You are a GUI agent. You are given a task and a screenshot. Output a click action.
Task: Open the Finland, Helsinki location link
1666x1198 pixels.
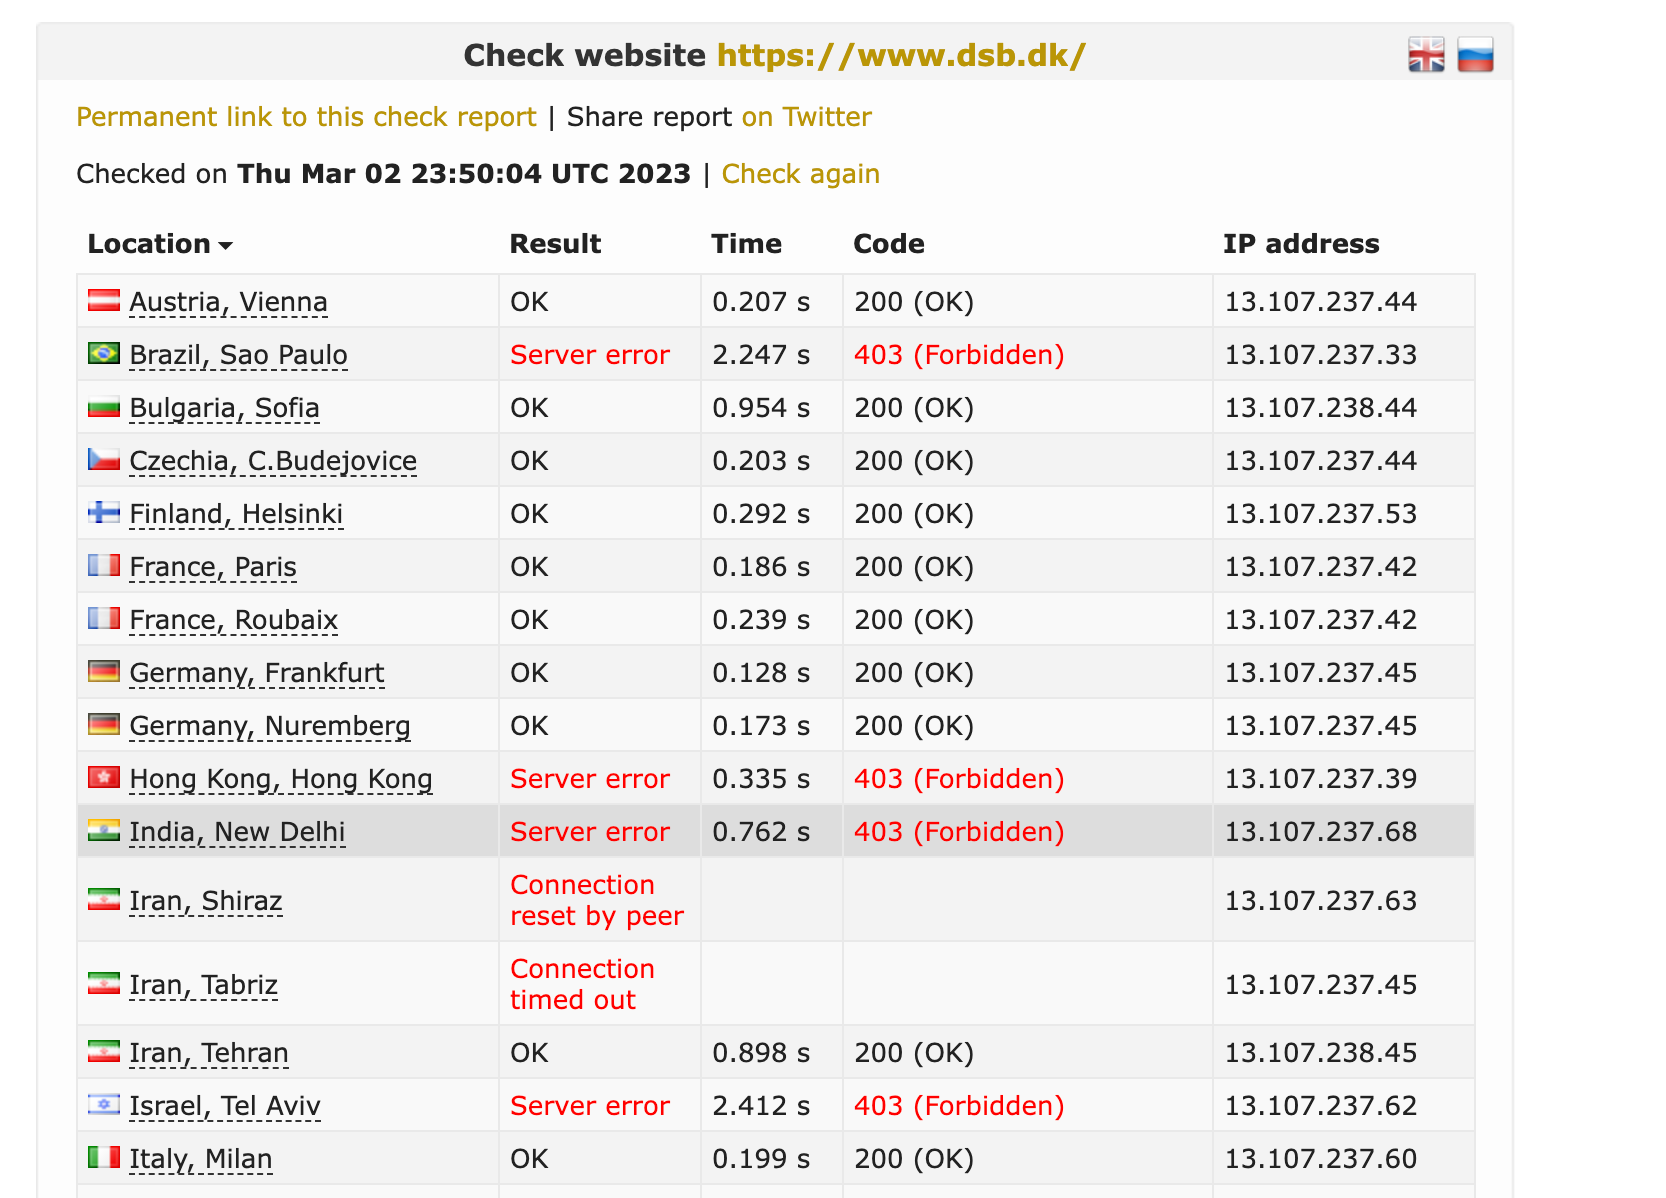click(236, 514)
